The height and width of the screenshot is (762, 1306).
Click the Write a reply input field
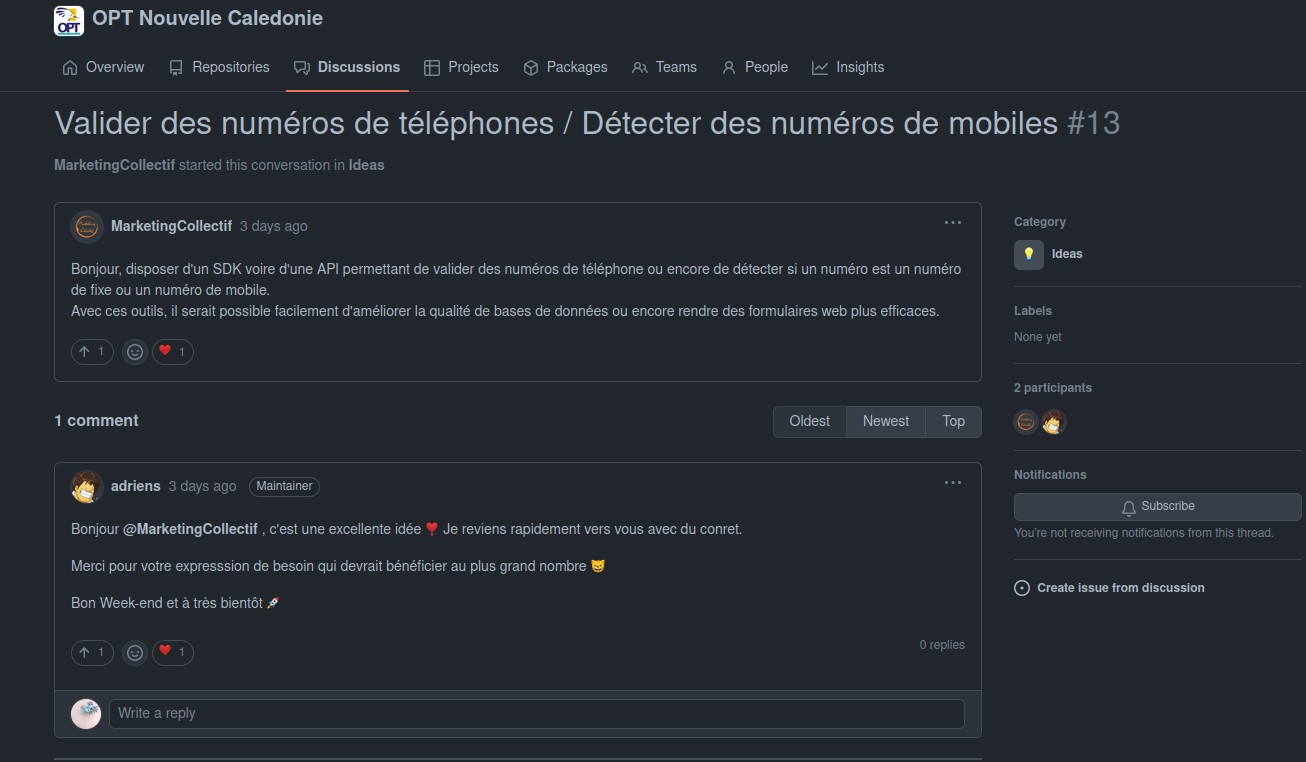tap(536, 713)
